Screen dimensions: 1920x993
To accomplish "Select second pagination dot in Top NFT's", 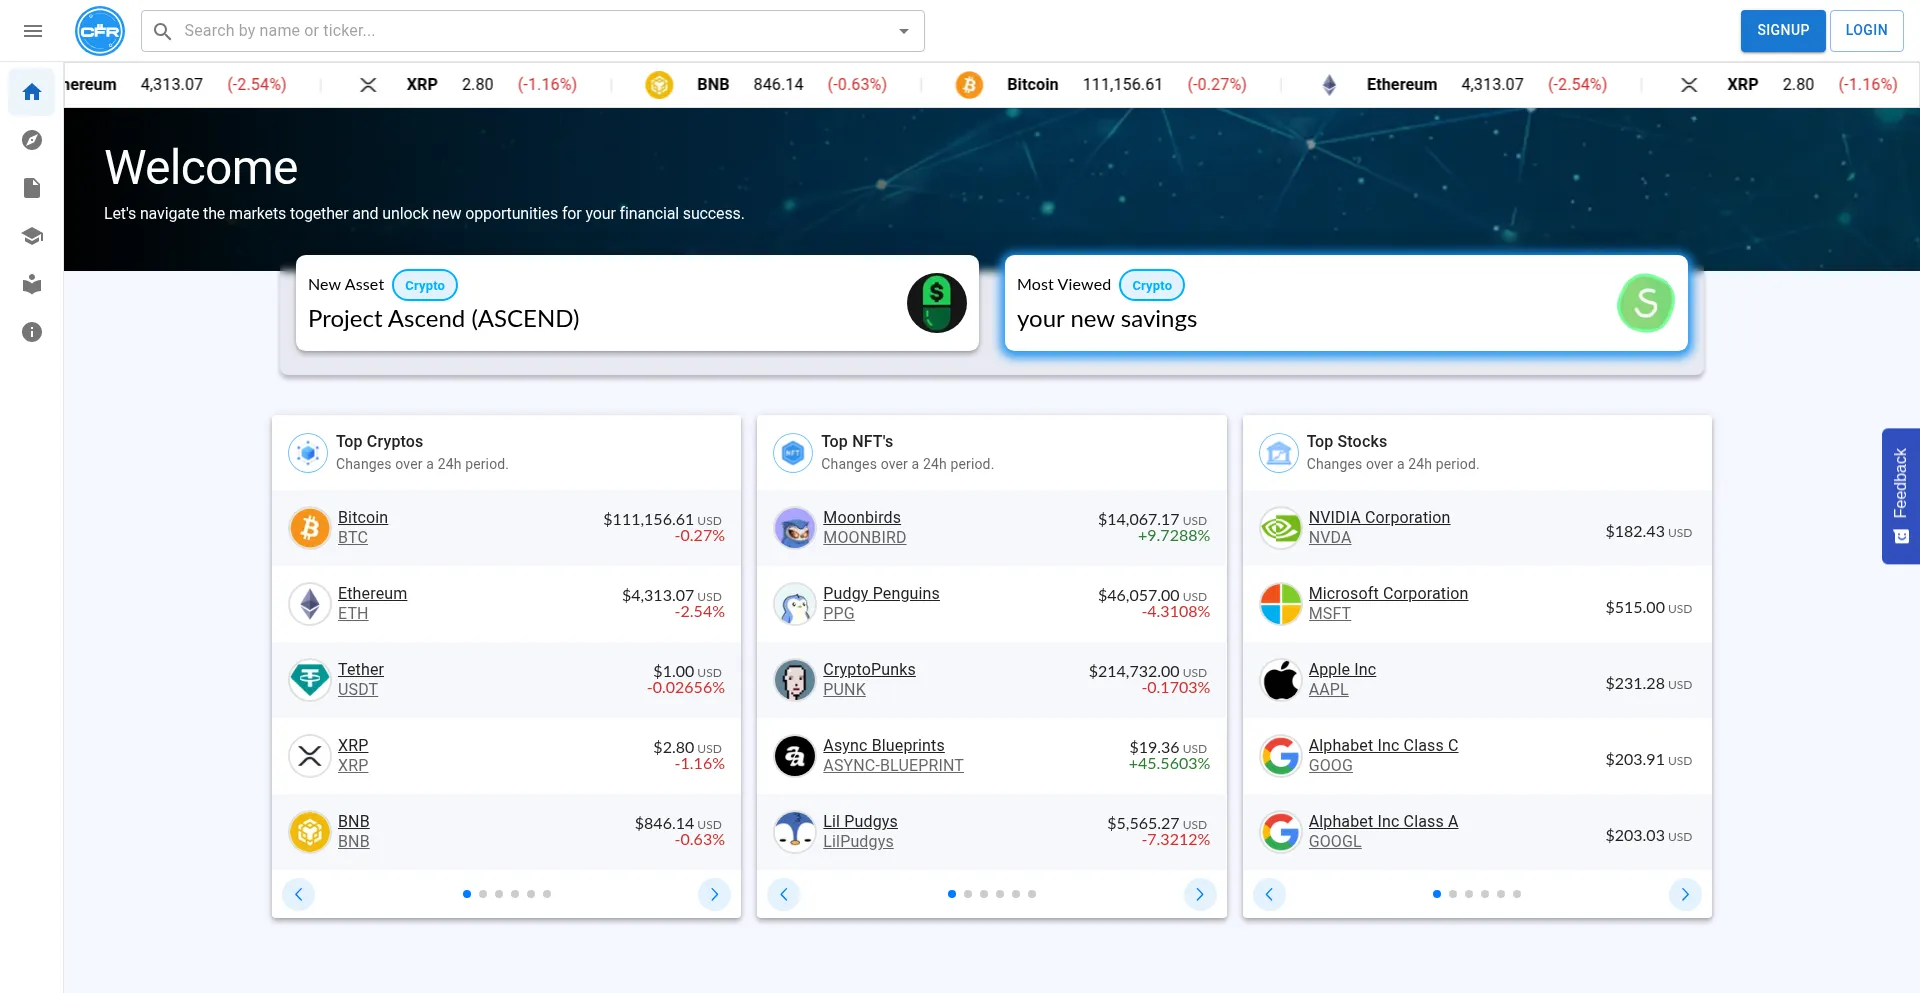I will coord(968,894).
